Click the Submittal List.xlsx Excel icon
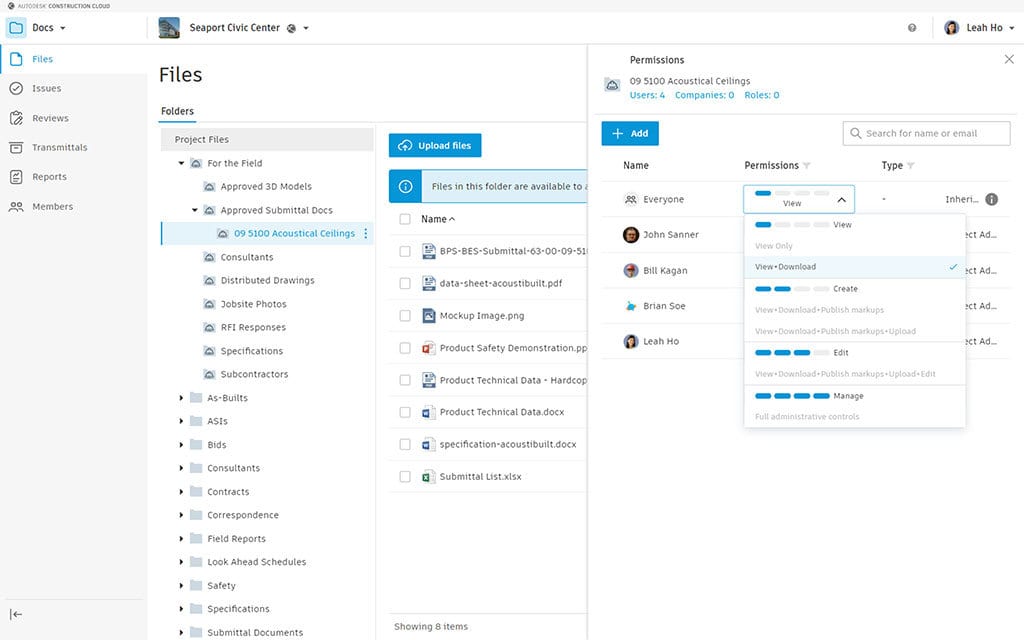Viewport: 1024px width, 640px height. pos(428,477)
